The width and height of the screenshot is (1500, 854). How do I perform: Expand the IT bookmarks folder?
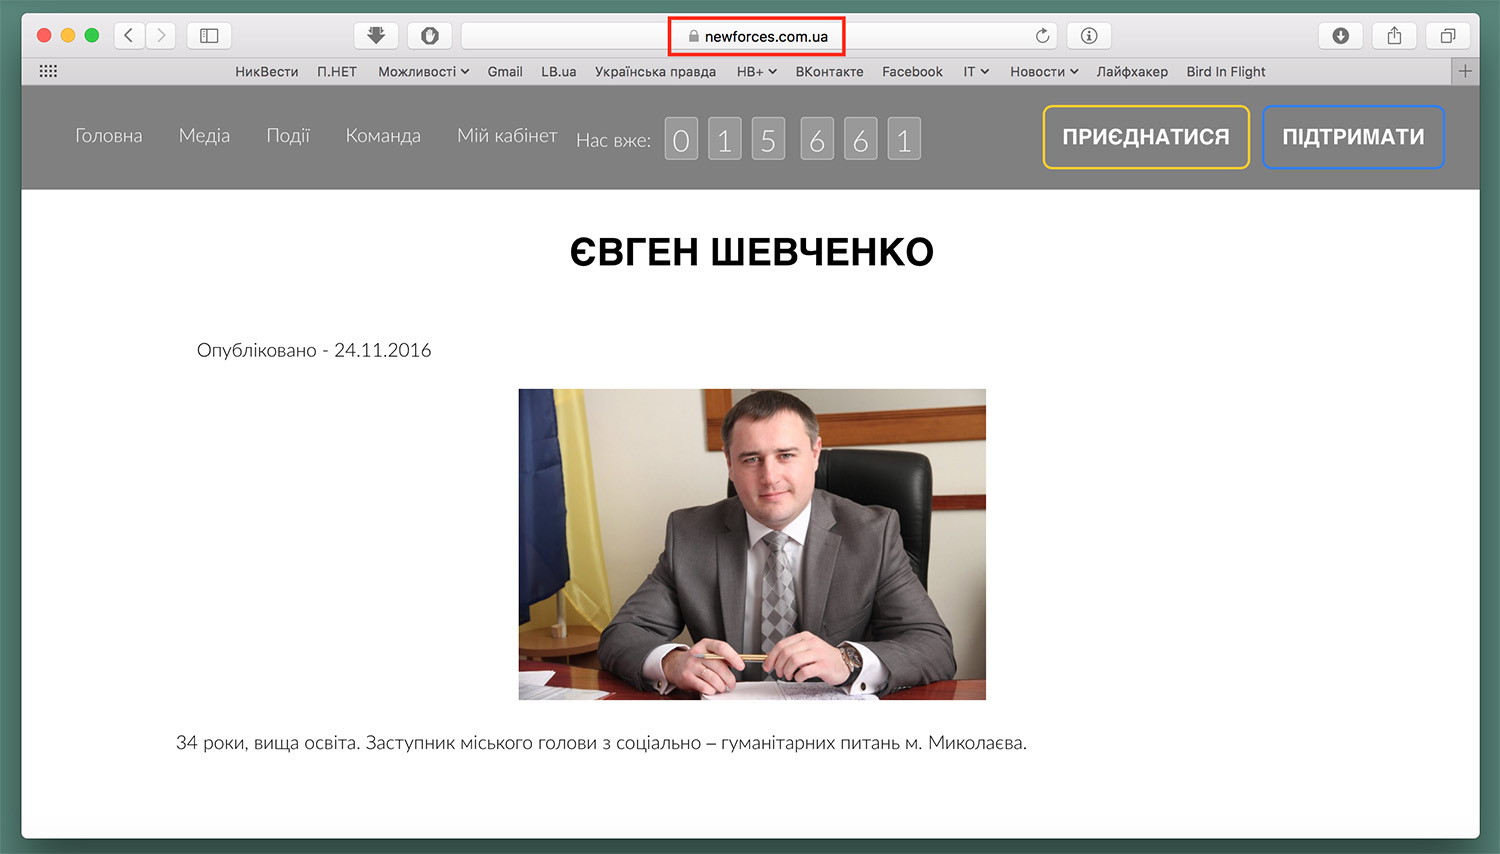(976, 72)
